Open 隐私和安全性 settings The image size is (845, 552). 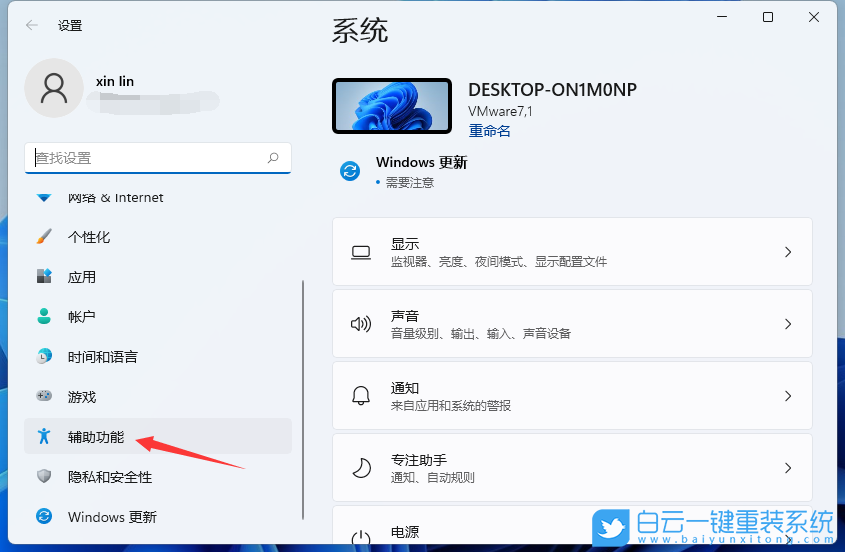158,477
